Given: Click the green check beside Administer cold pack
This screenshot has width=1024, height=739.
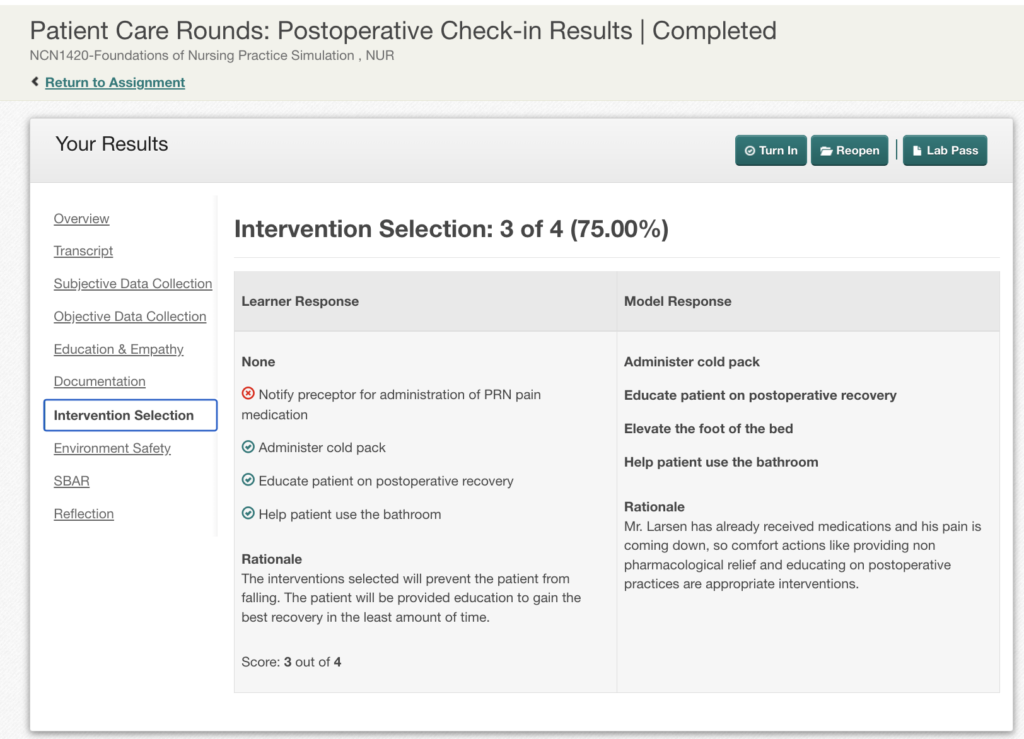Looking at the screenshot, I should [248, 447].
